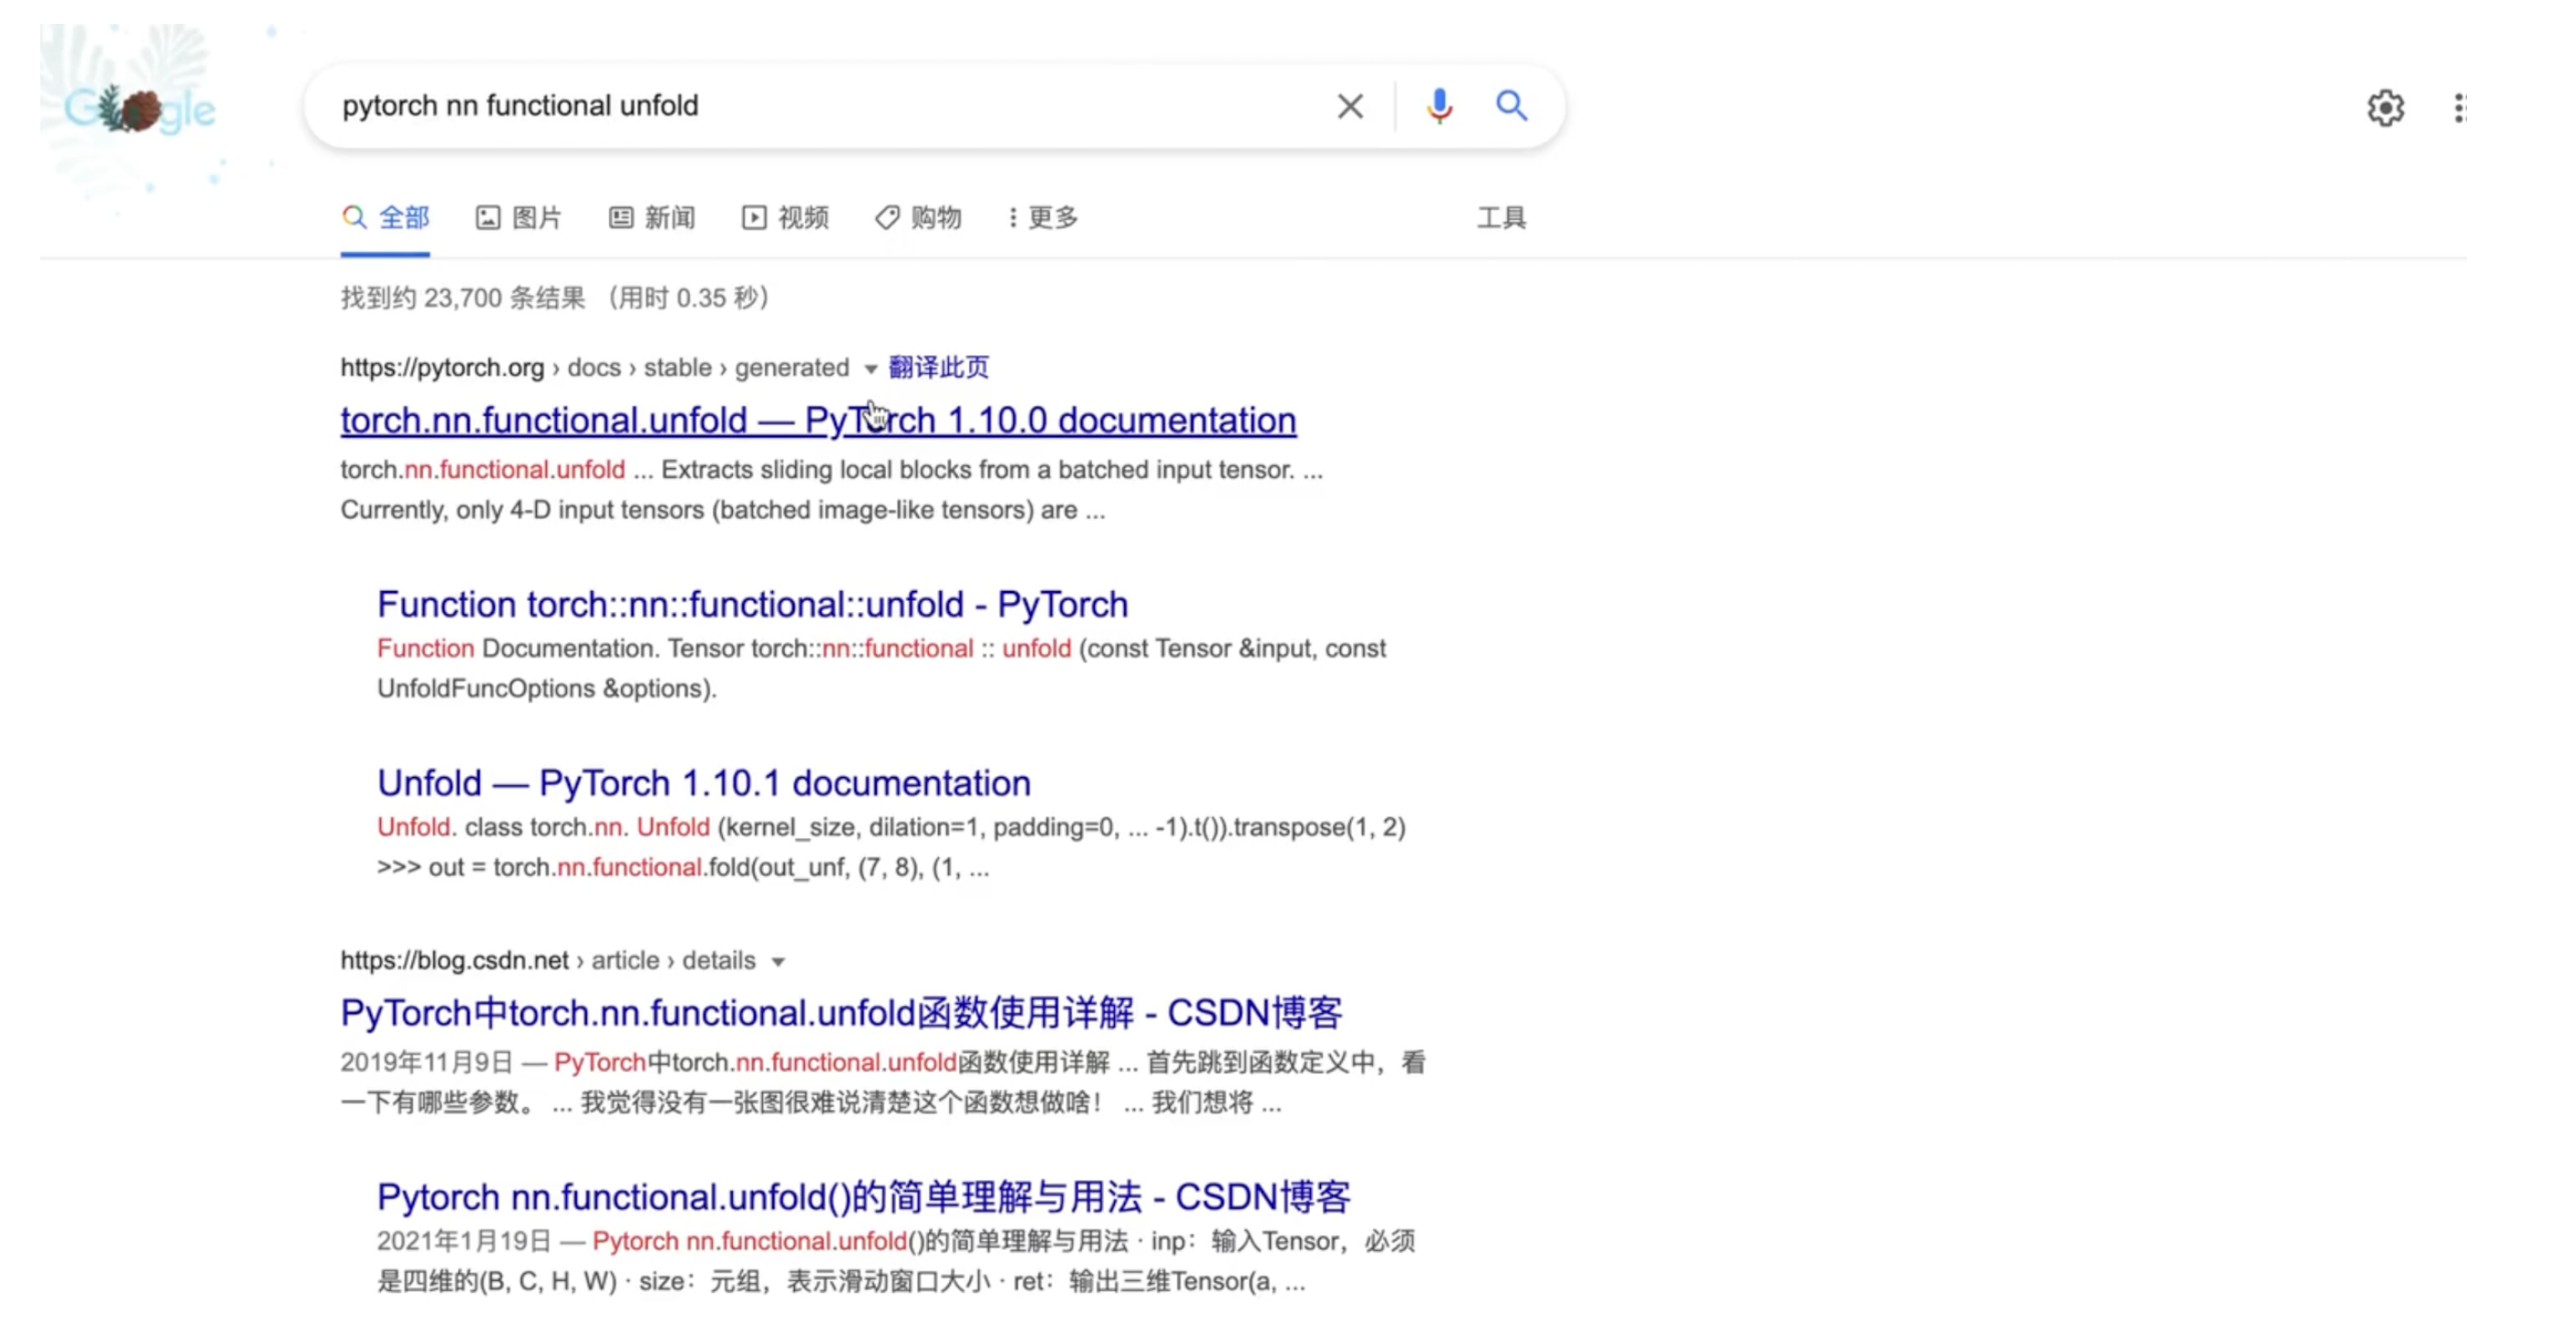Click the snippet mentioning UnfoldFuncOptions &options
Image resolution: width=2576 pixels, height=1325 pixels.
[x=881, y=669]
